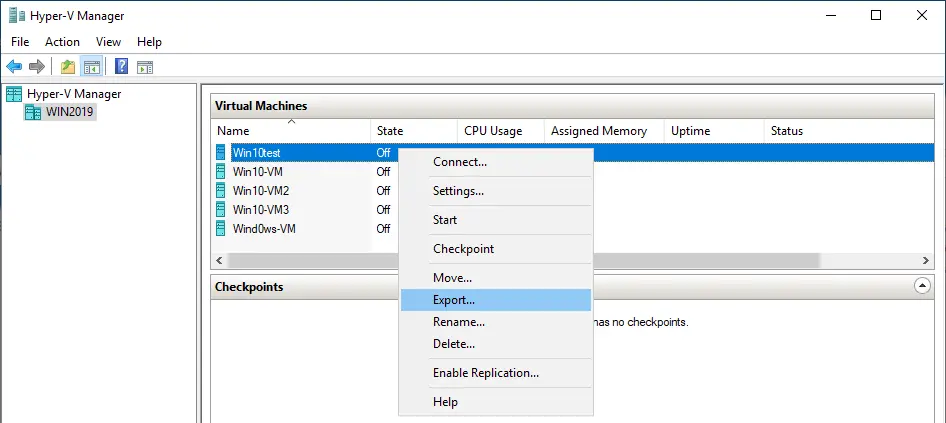Image resolution: width=946 pixels, height=423 pixels.
Task: Open the Action menu
Action: click(x=62, y=42)
